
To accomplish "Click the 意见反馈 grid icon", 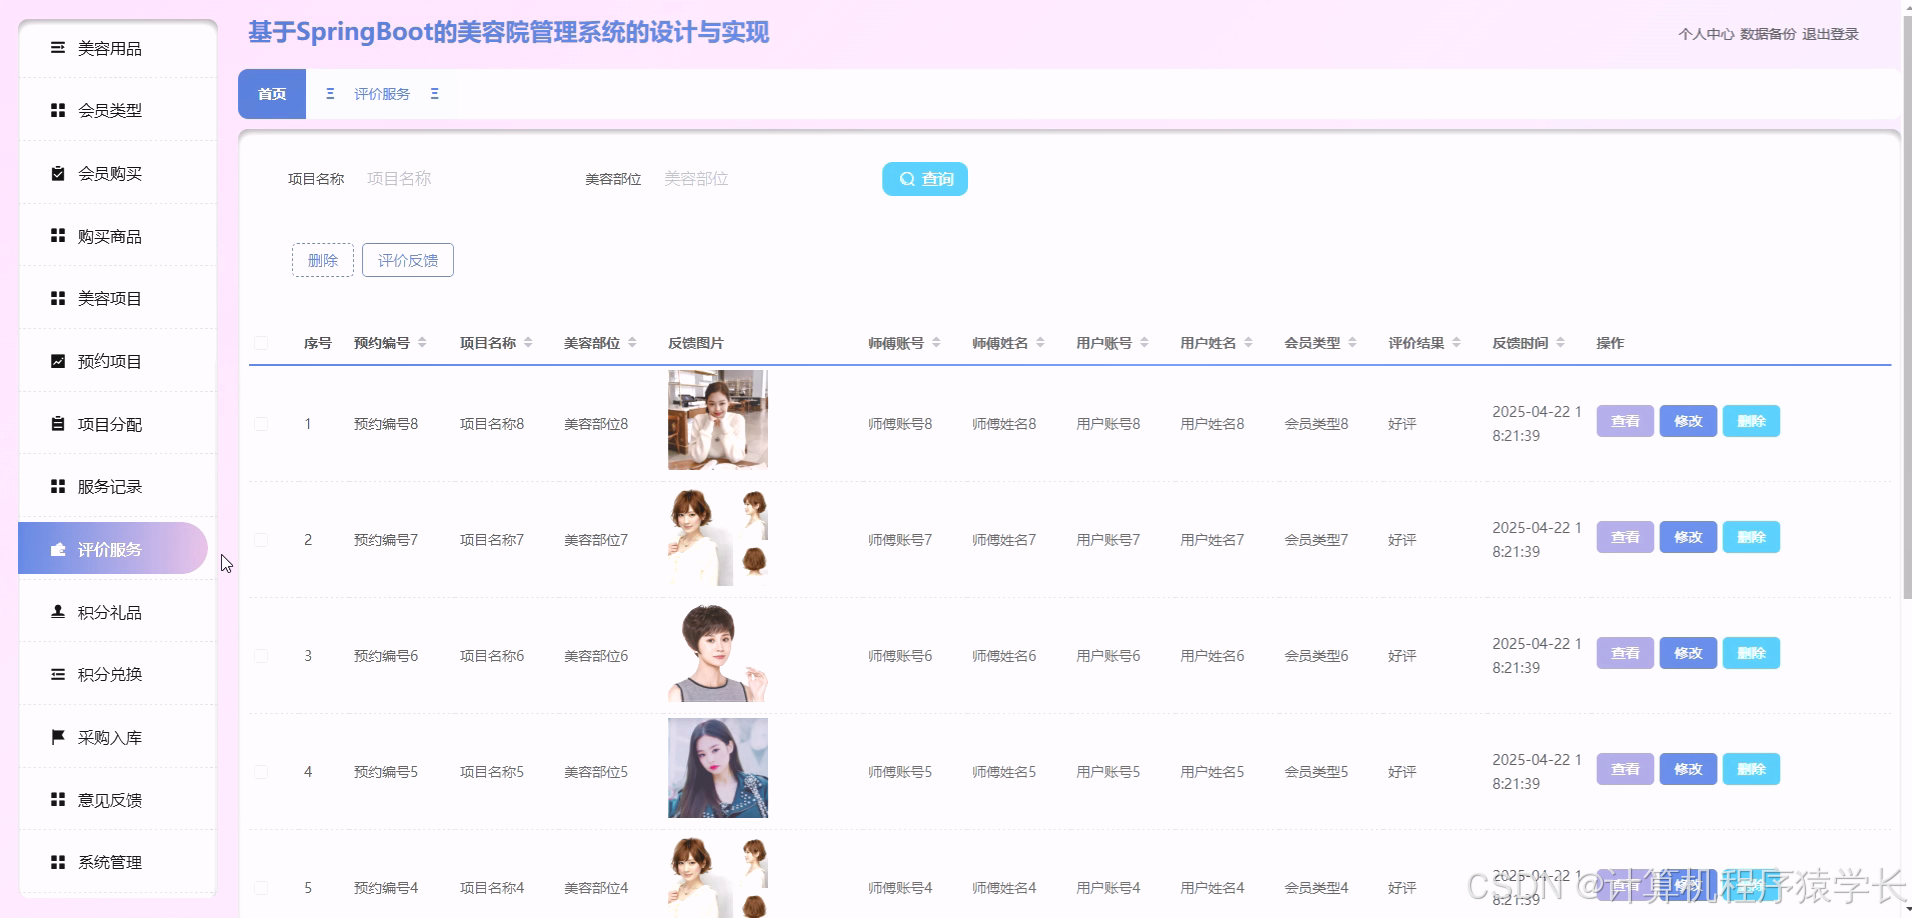I will pyautogui.click(x=58, y=800).
